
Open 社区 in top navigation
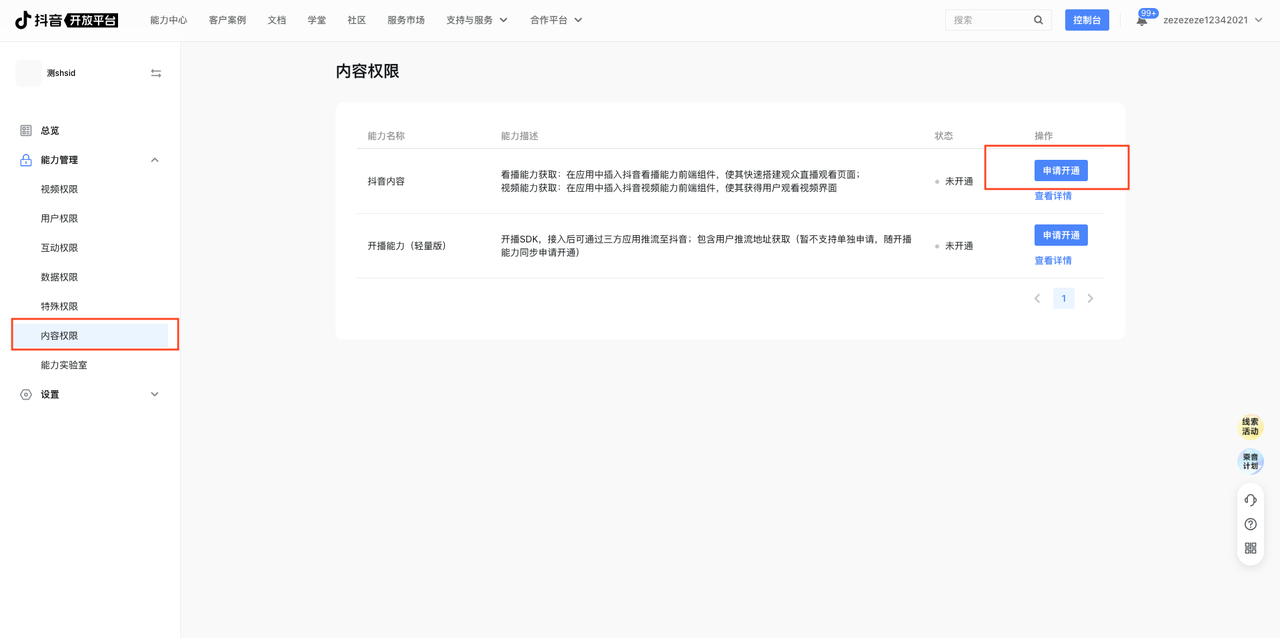point(357,20)
